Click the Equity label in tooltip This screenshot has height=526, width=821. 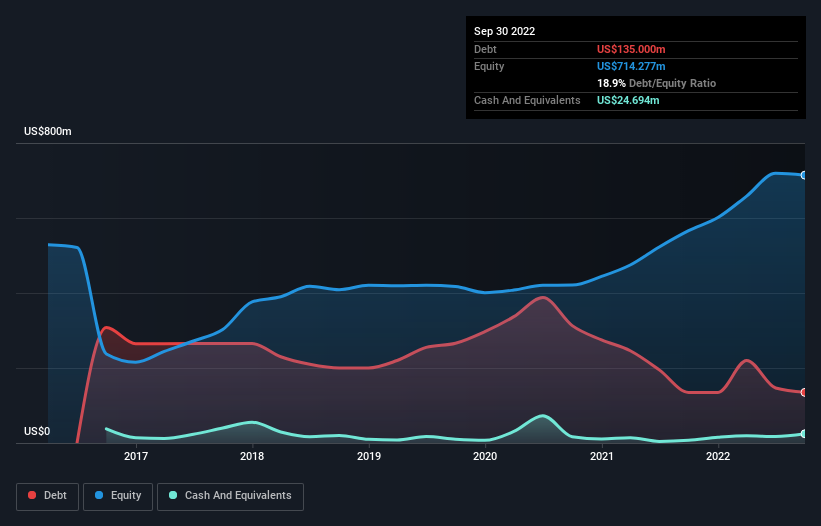pyautogui.click(x=489, y=66)
